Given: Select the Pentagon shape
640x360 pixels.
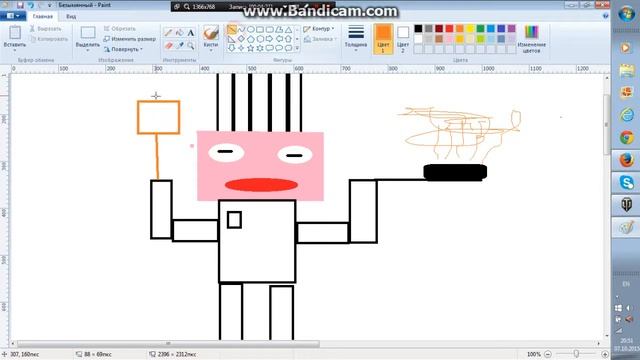Looking at the screenshot, I should [x=251, y=39].
